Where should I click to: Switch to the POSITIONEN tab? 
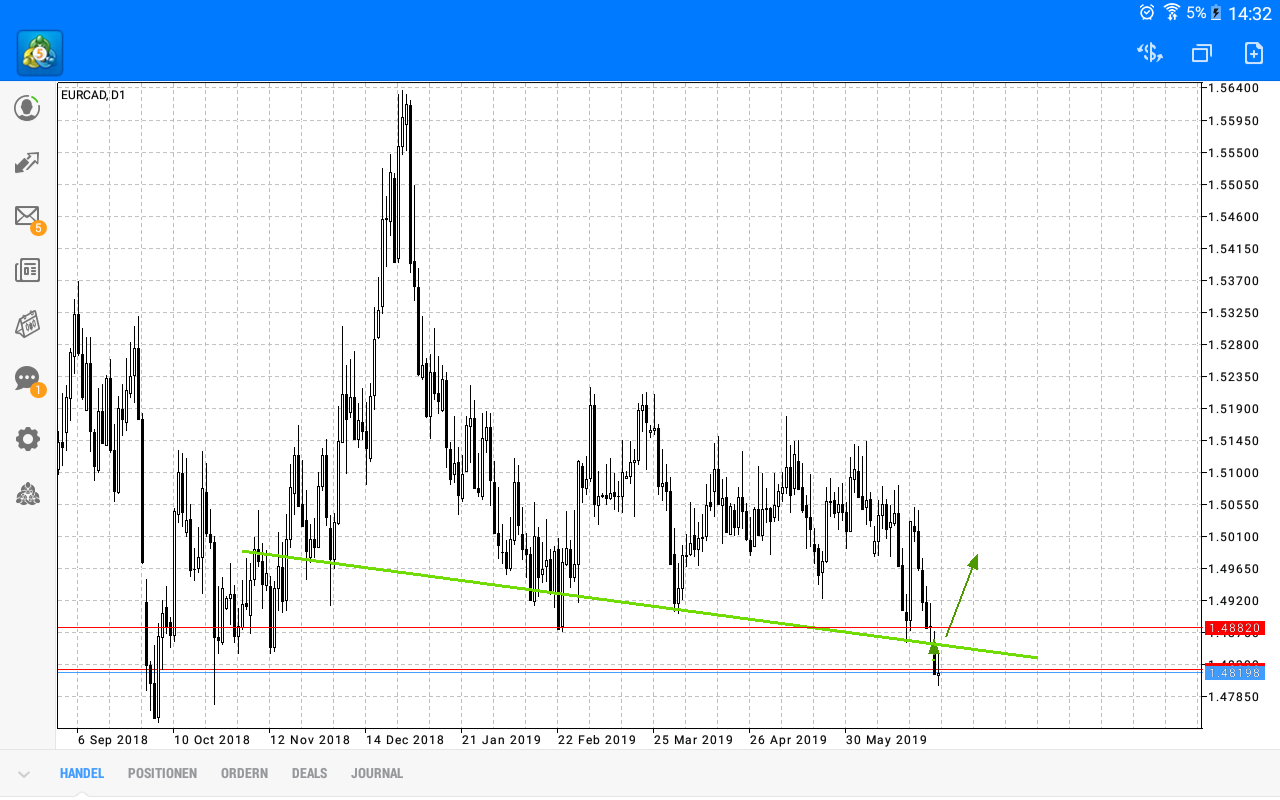point(162,773)
